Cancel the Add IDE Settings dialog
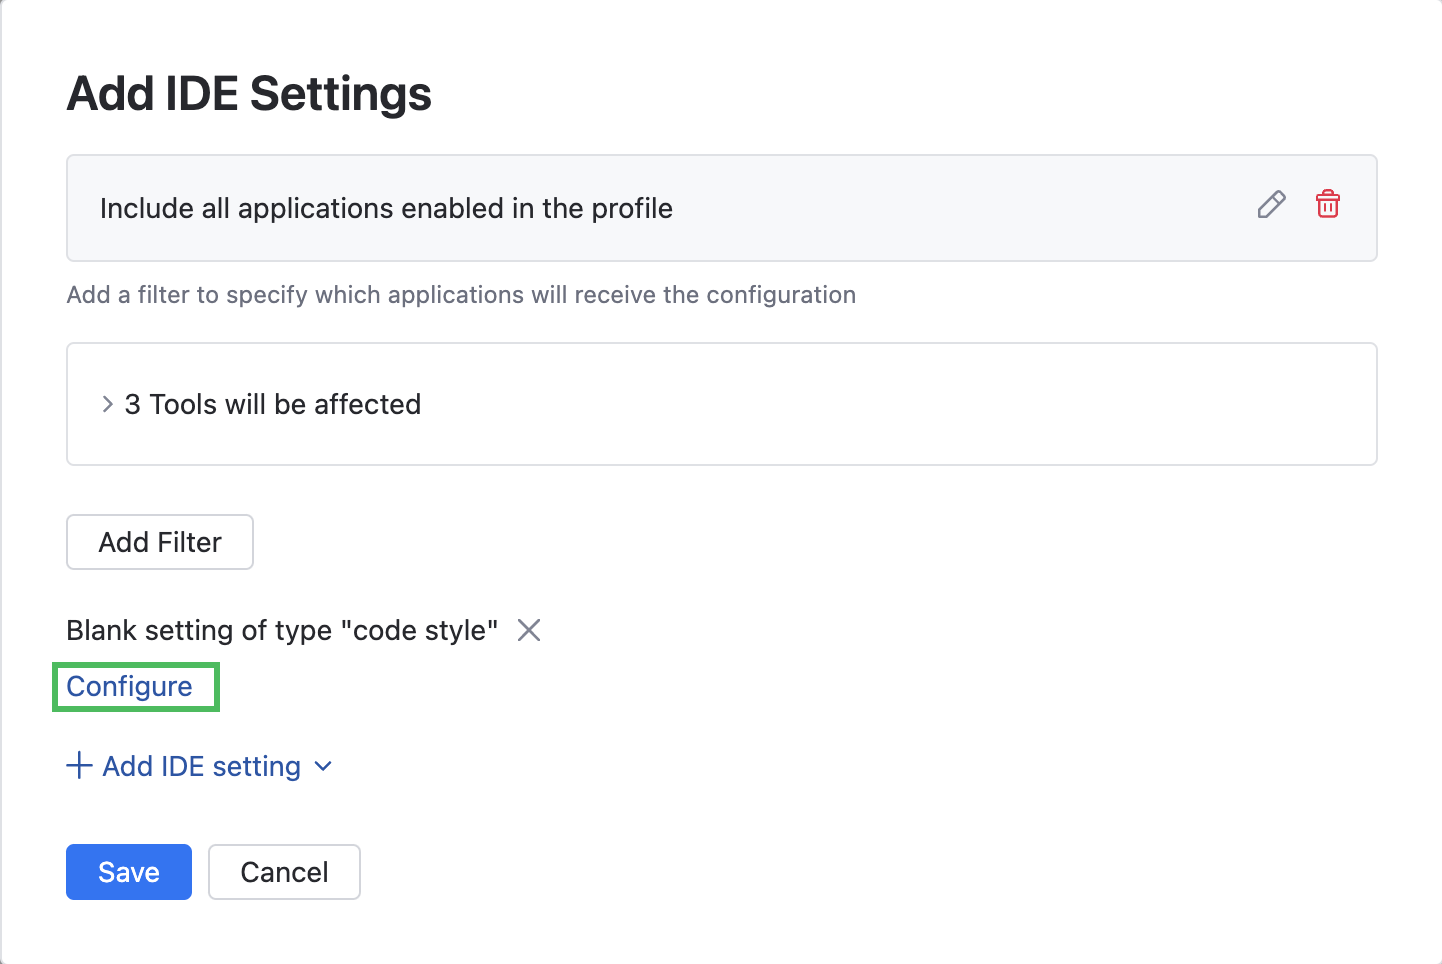This screenshot has width=1442, height=964. 284,871
